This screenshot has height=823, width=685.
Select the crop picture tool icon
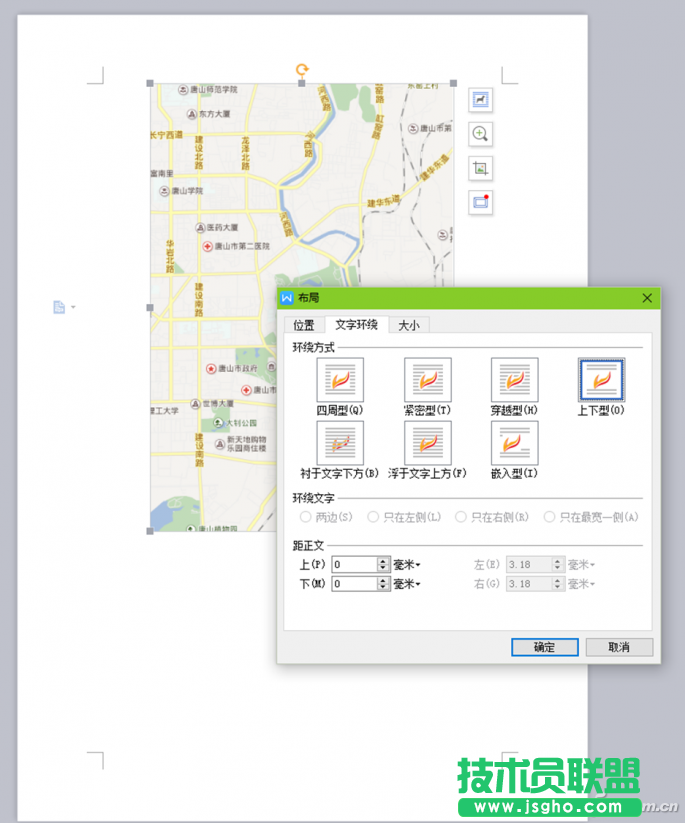[481, 168]
